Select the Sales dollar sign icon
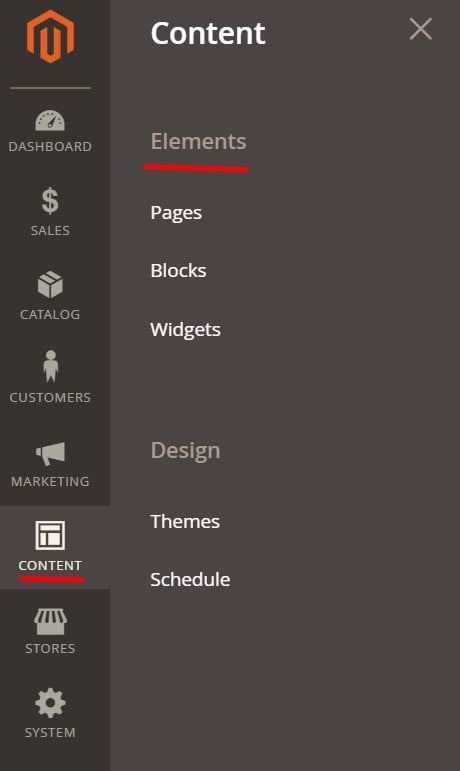This screenshot has width=460, height=771. tap(50, 201)
